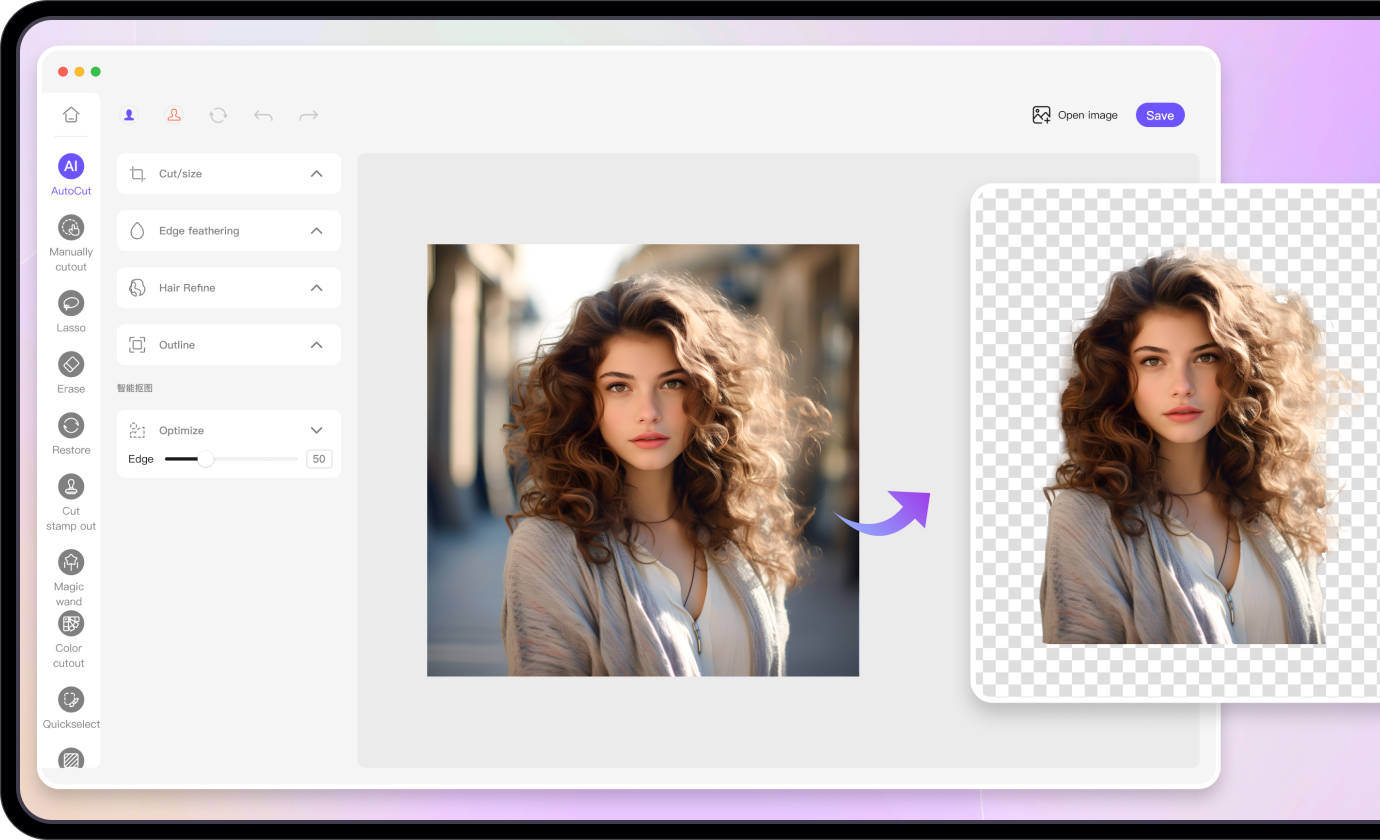Toggle the red person outline icon

coord(174,115)
